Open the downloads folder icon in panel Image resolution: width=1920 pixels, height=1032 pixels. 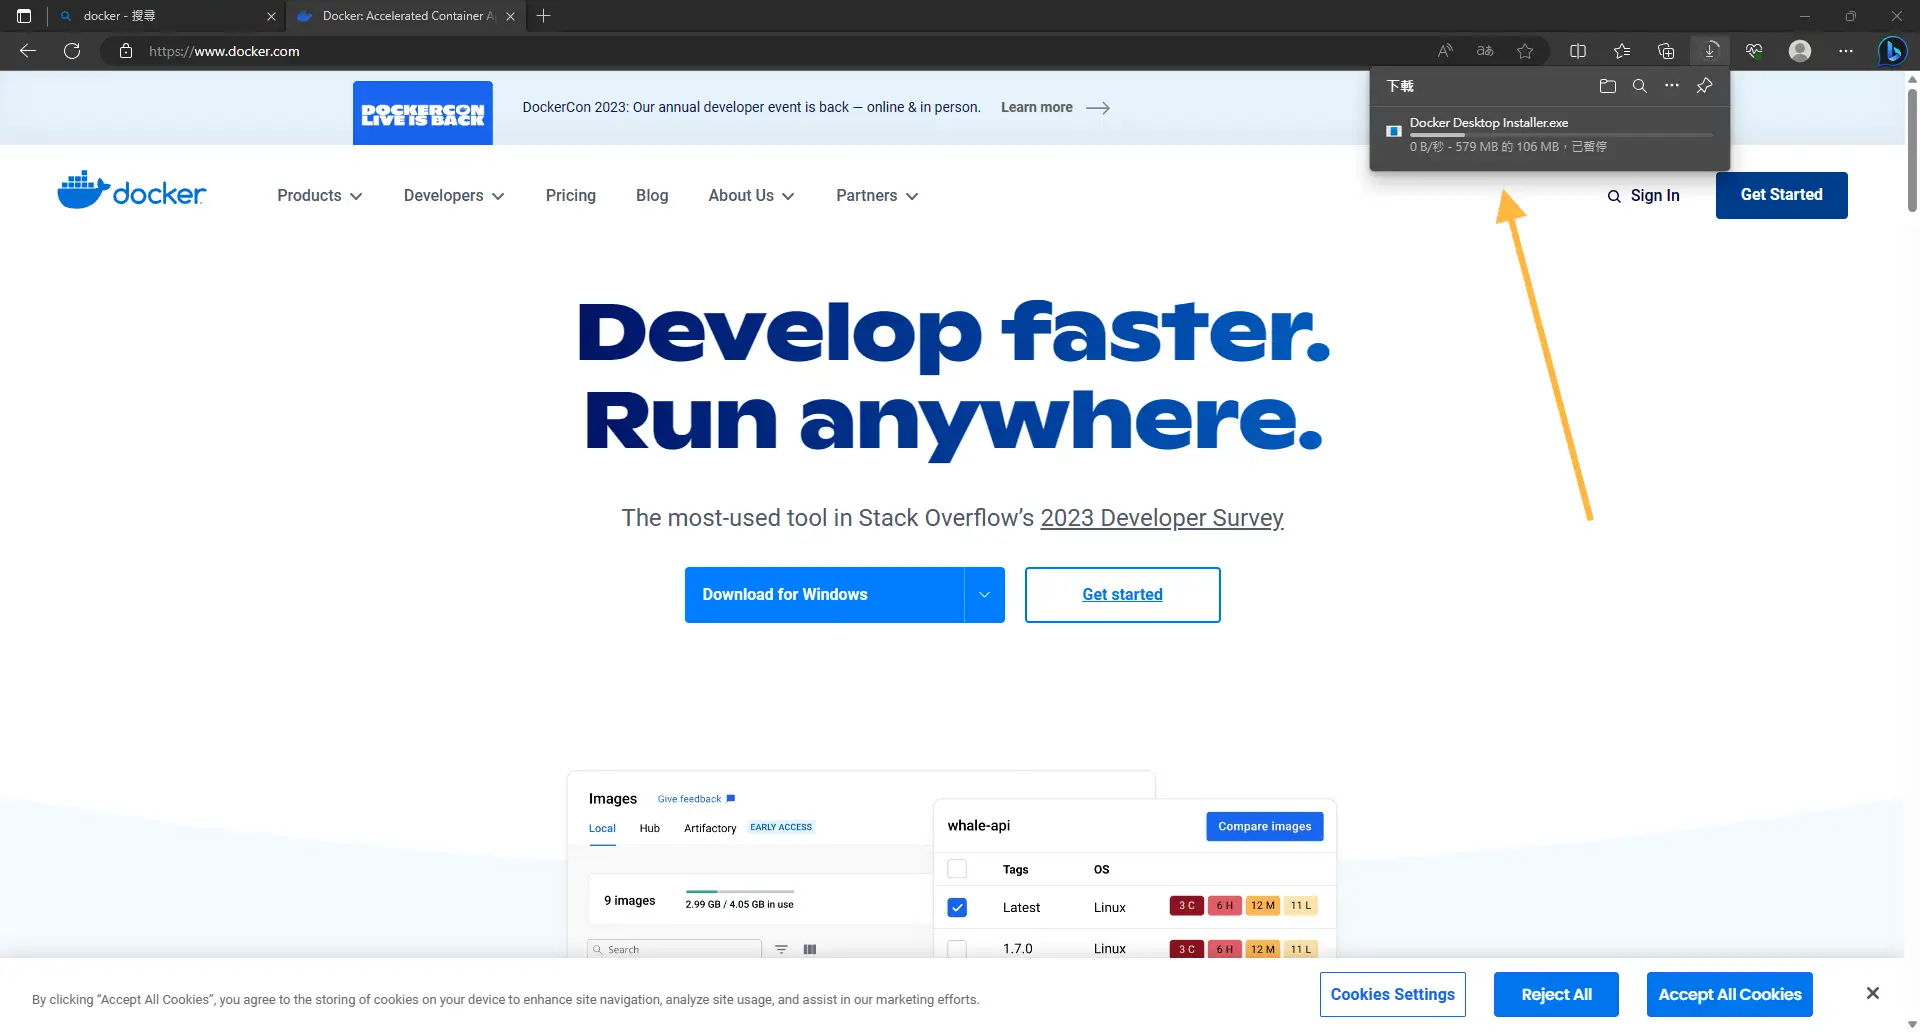coord(1607,86)
